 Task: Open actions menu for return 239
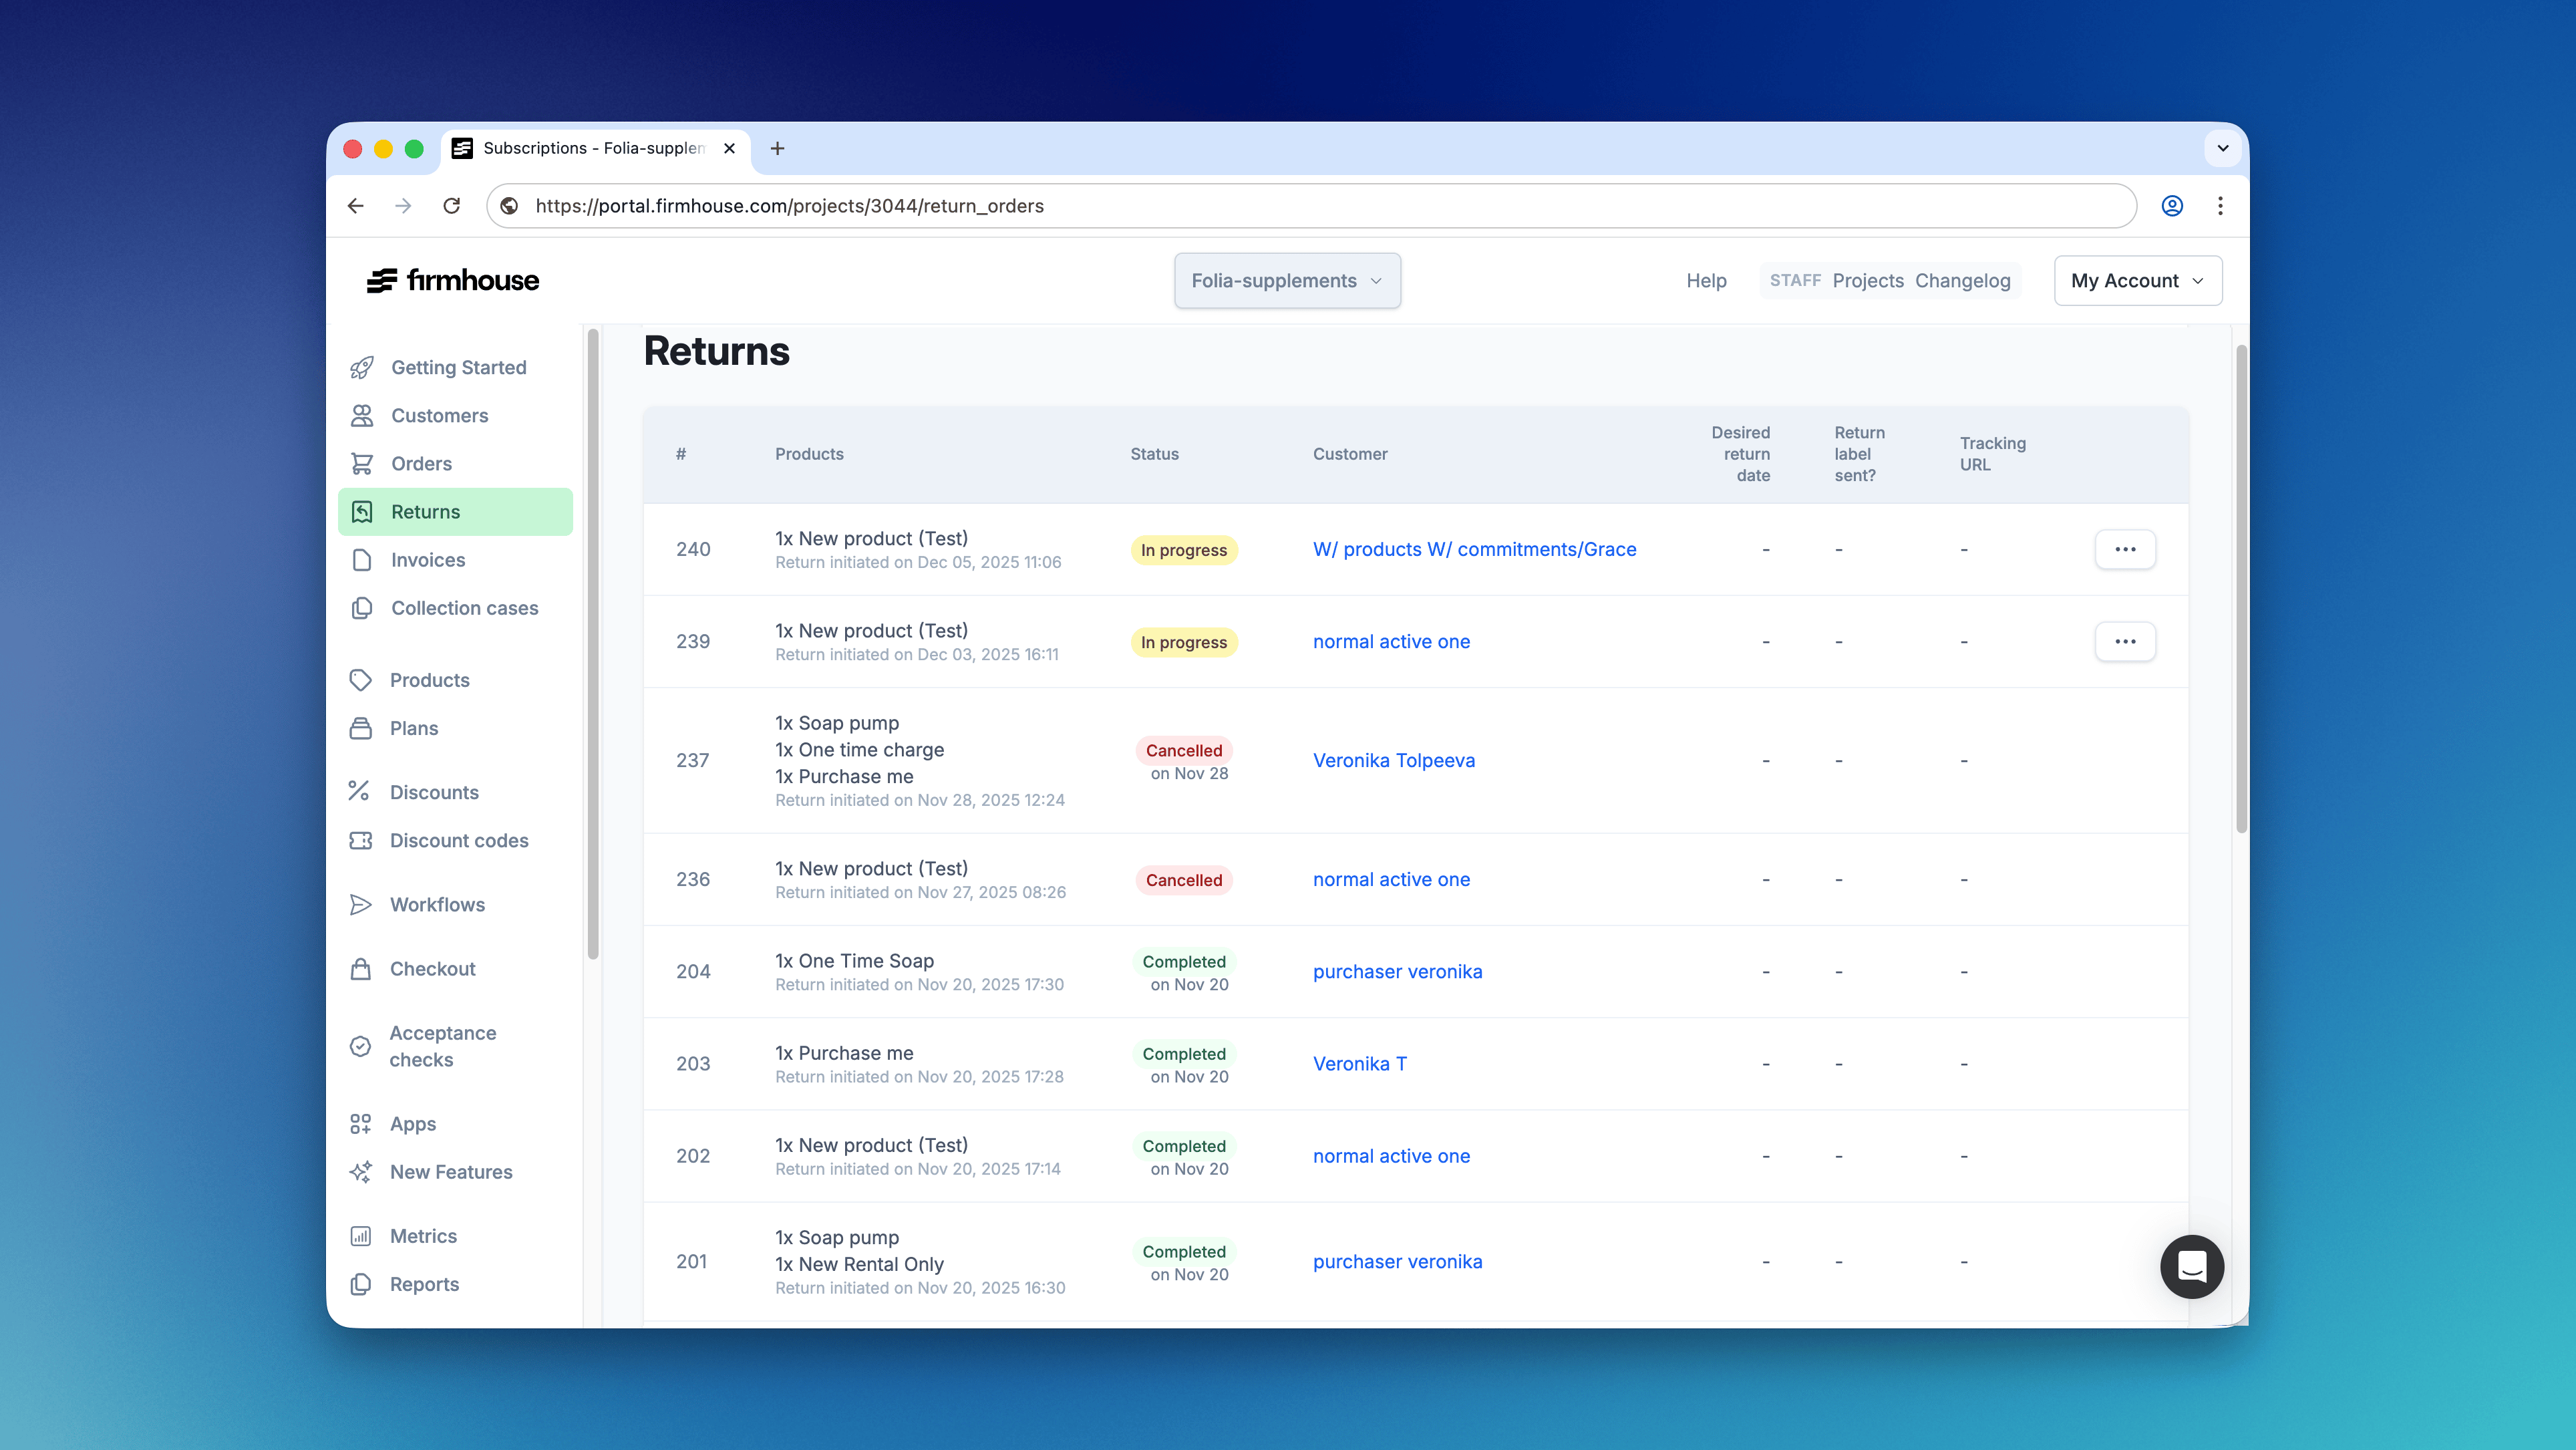[2126, 641]
